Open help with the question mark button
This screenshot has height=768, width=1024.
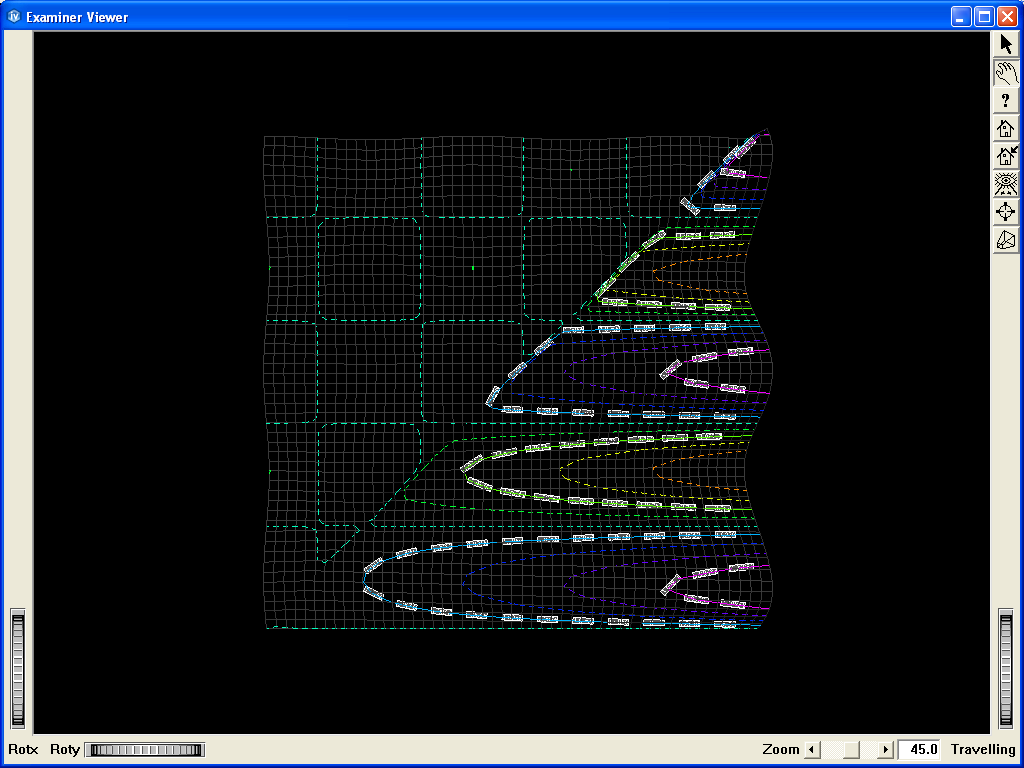click(1006, 100)
